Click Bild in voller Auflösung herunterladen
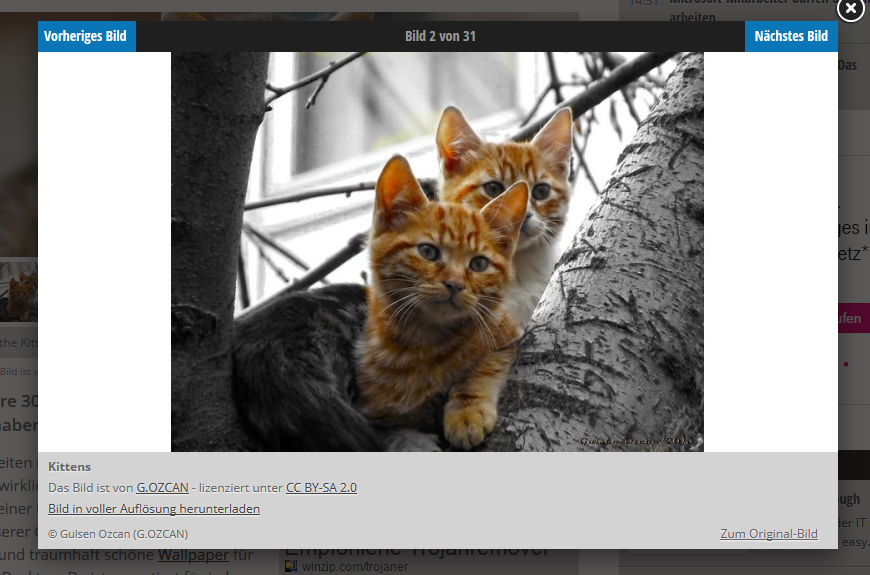Image resolution: width=870 pixels, height=575 pixels. 154,508
